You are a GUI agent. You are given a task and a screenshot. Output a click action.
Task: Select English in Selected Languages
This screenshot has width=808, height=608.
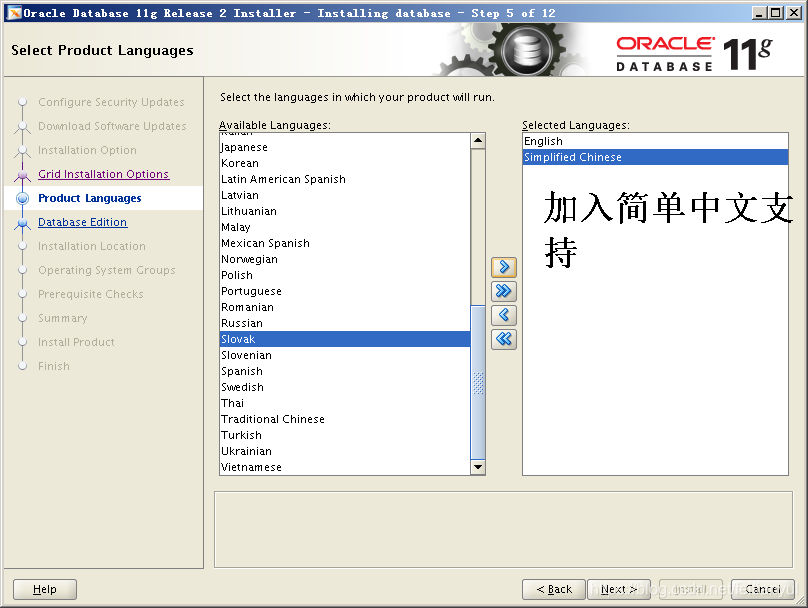pos(655,141)
